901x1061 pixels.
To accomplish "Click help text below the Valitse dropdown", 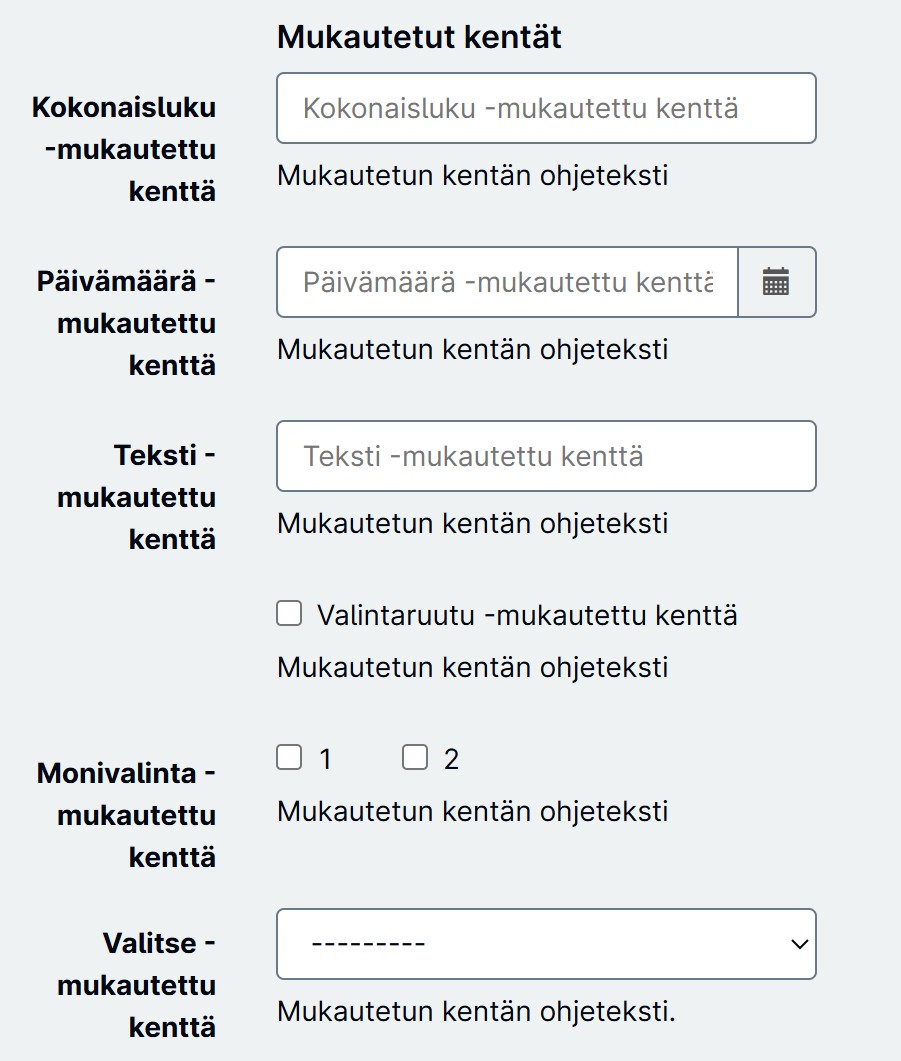I will click(476, 1012).
